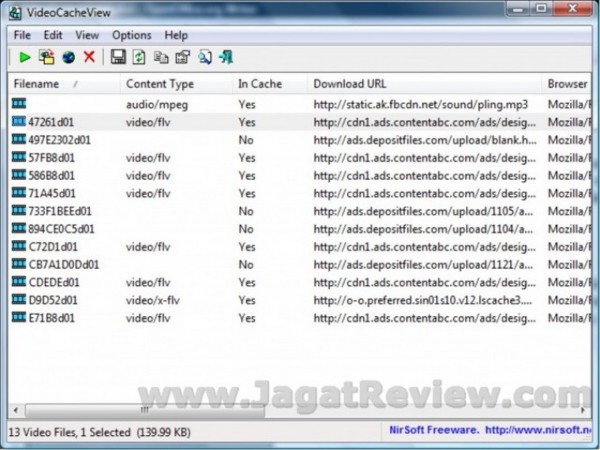Click the scrollbar left arrow

point(16,410)
